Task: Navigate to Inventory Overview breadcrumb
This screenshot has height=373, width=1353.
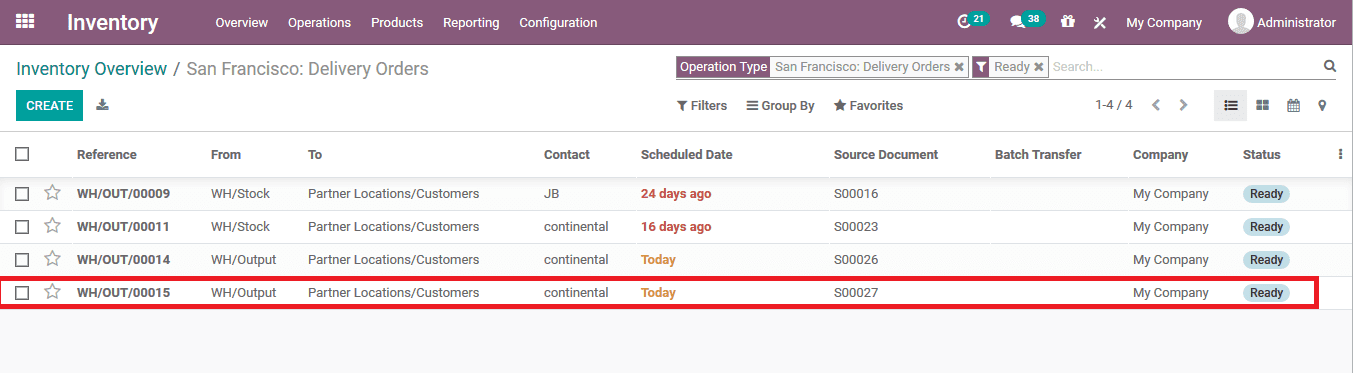Action: [91, 69]
